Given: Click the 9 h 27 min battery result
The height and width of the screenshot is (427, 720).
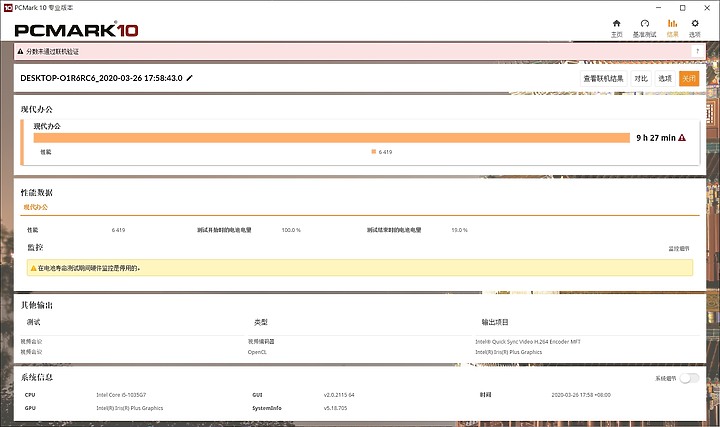Looking at the screenshot, I should [656, 138].
